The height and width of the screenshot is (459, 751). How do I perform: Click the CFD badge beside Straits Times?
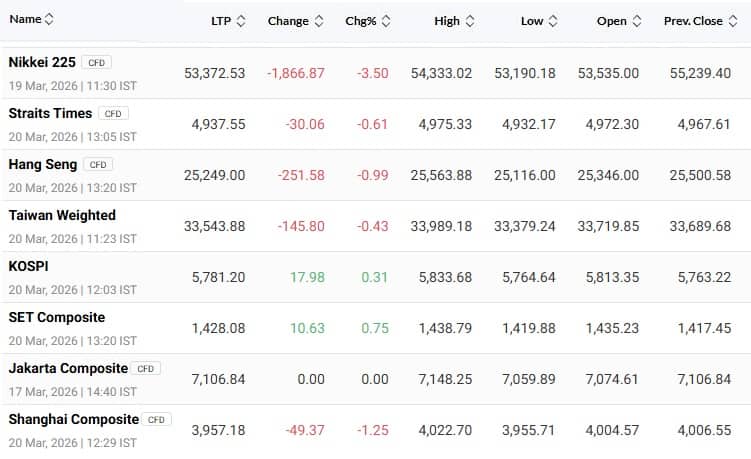pyautogui.click(x=113, y=114)
